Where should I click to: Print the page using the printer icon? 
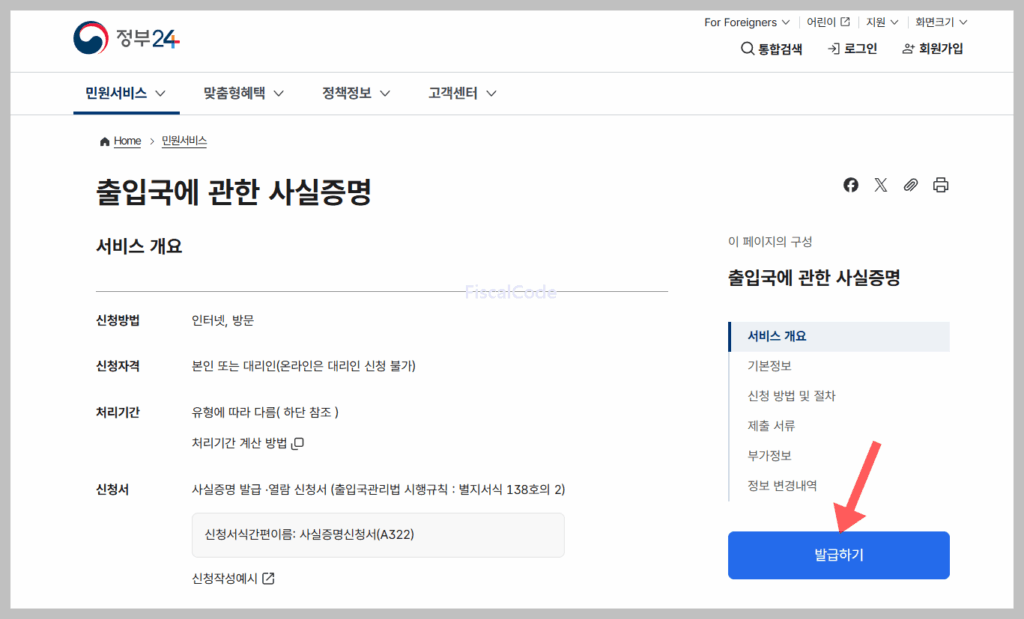pyautogui.click(x=940, y=184)
